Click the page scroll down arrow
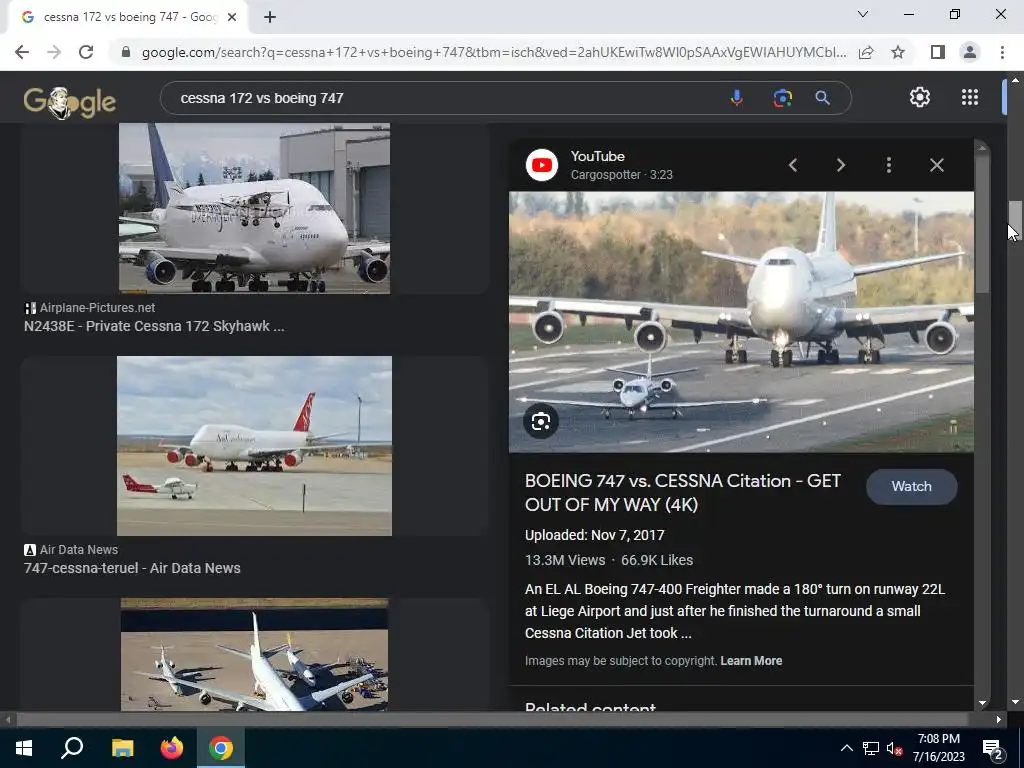This screenshot has height=768, width=1024. pos(1015,703)
